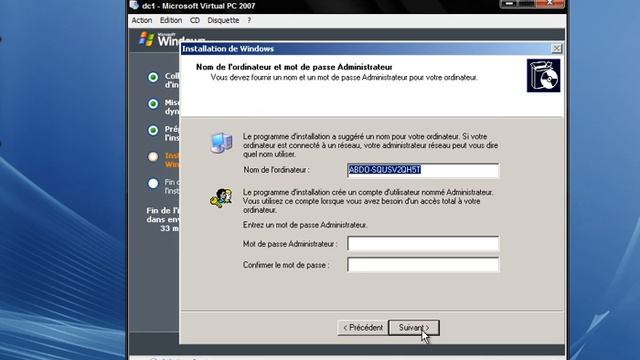Image resolution: width=640 pixels, height=360 pixels.
Task: Click the final pending step white bullet
Action: coord(153,183)
